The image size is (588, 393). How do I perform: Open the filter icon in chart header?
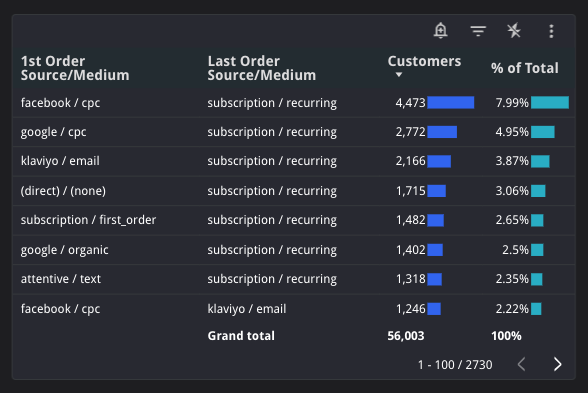478,31
